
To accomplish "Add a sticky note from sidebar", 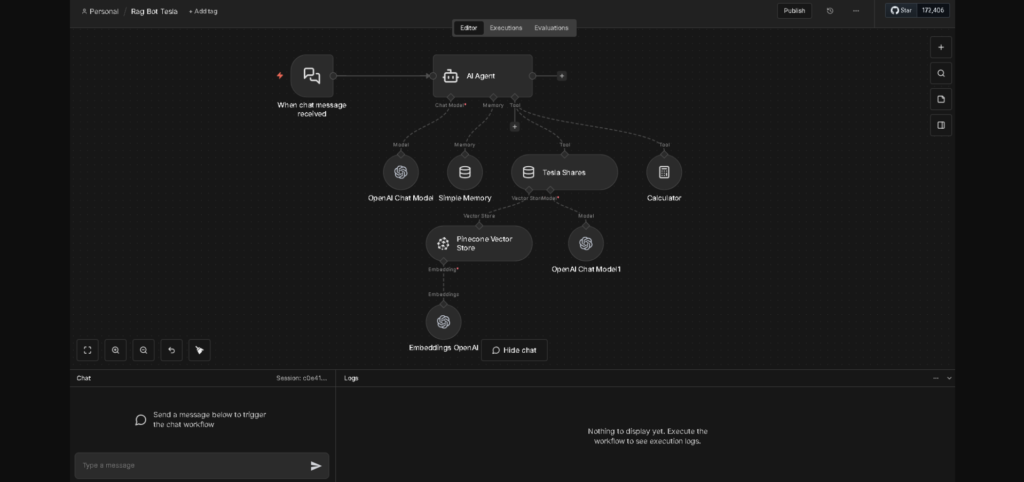I will tap(940, 99).
